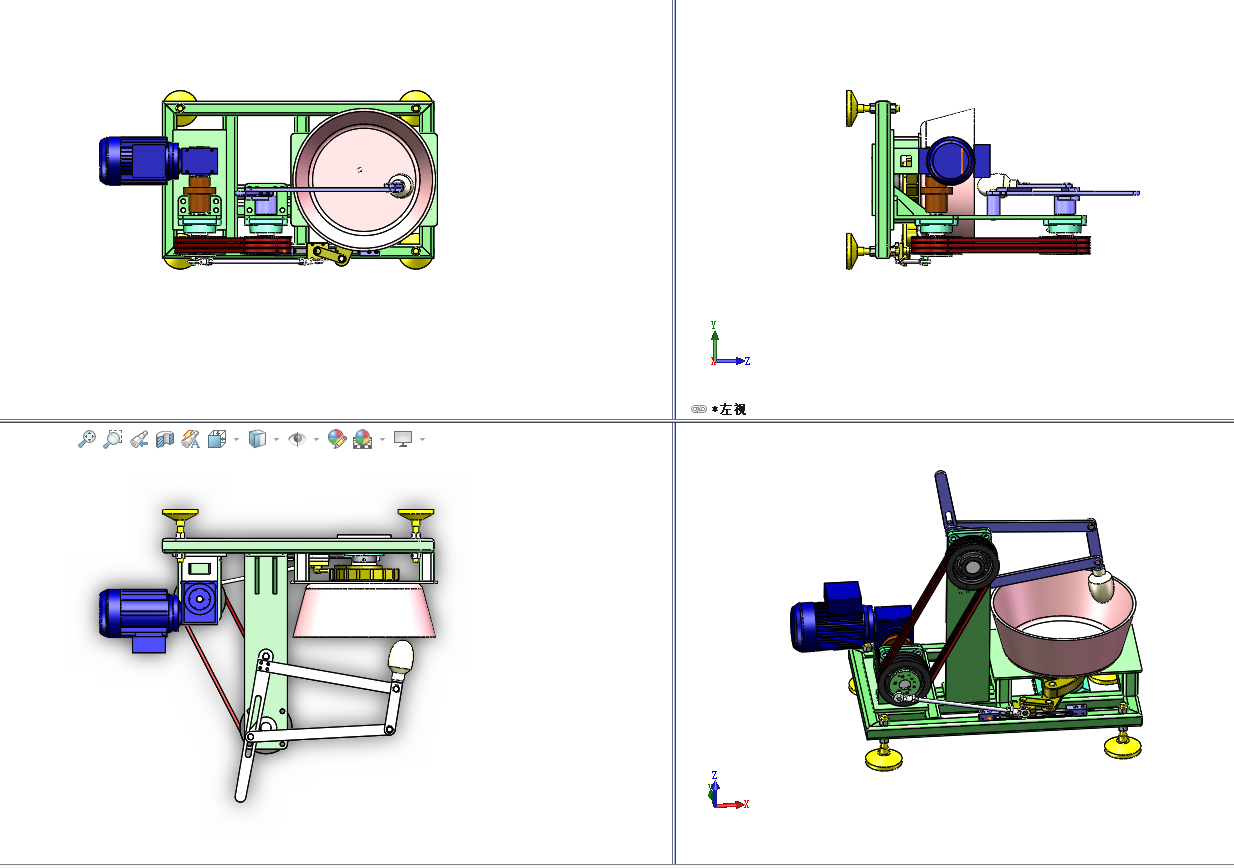Click the Display Style cube icon
The width and height of the screenshot is (1234, 868).
coord(257,439)
